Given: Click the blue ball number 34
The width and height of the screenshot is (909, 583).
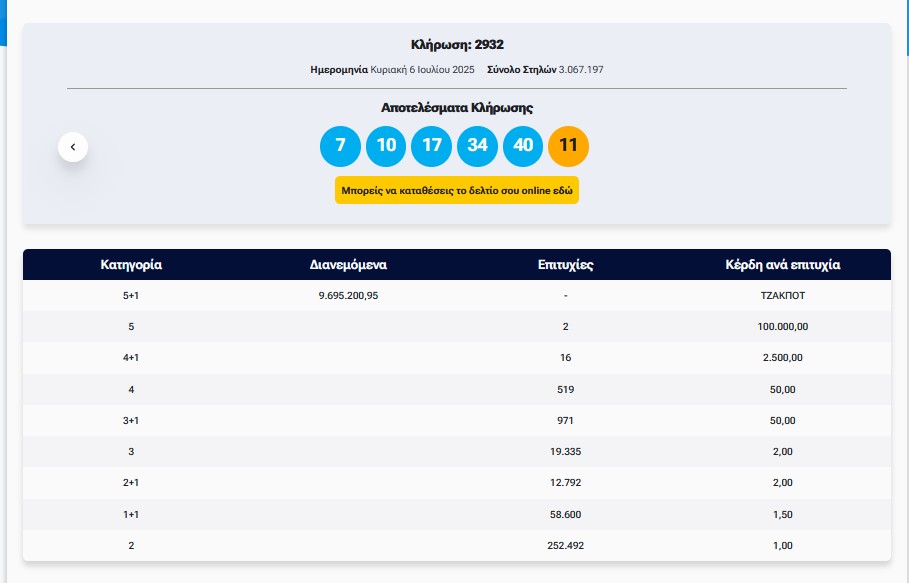Looking at the screenshot, I should click(477, 146).
